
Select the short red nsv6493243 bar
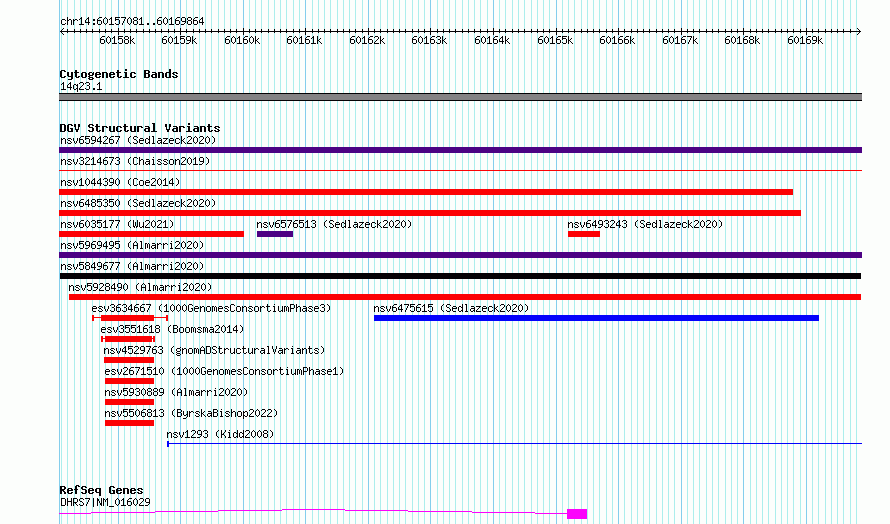click(583, 234)
